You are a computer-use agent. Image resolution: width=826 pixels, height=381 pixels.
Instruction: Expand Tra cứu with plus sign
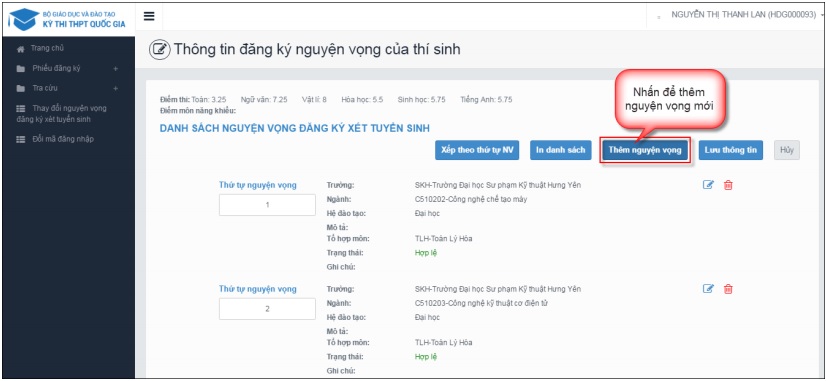[x=115, y=88]
